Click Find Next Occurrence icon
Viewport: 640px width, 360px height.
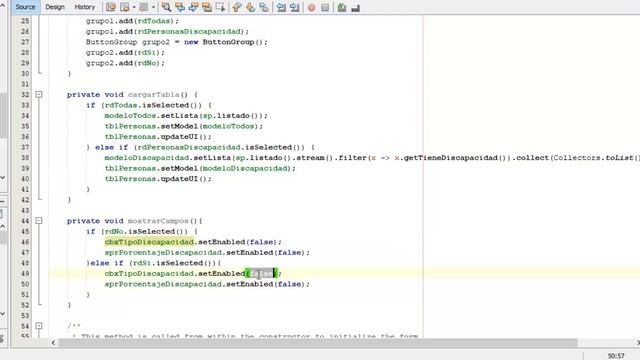point(193,7)
